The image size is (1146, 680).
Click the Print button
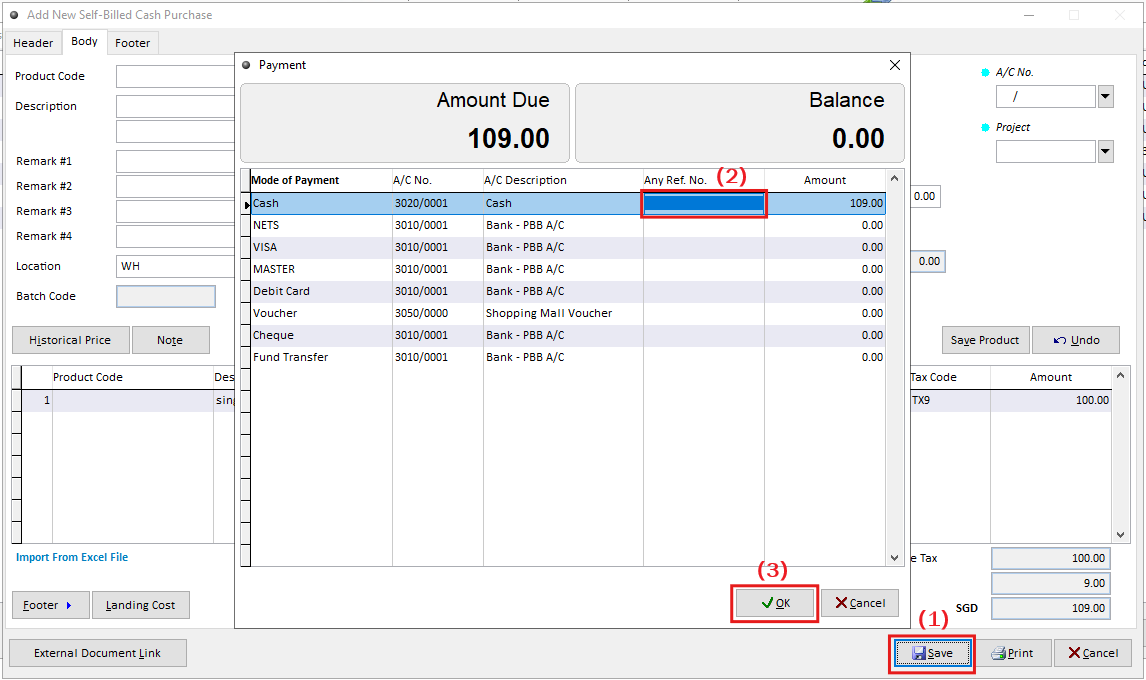coord(1012,653)
